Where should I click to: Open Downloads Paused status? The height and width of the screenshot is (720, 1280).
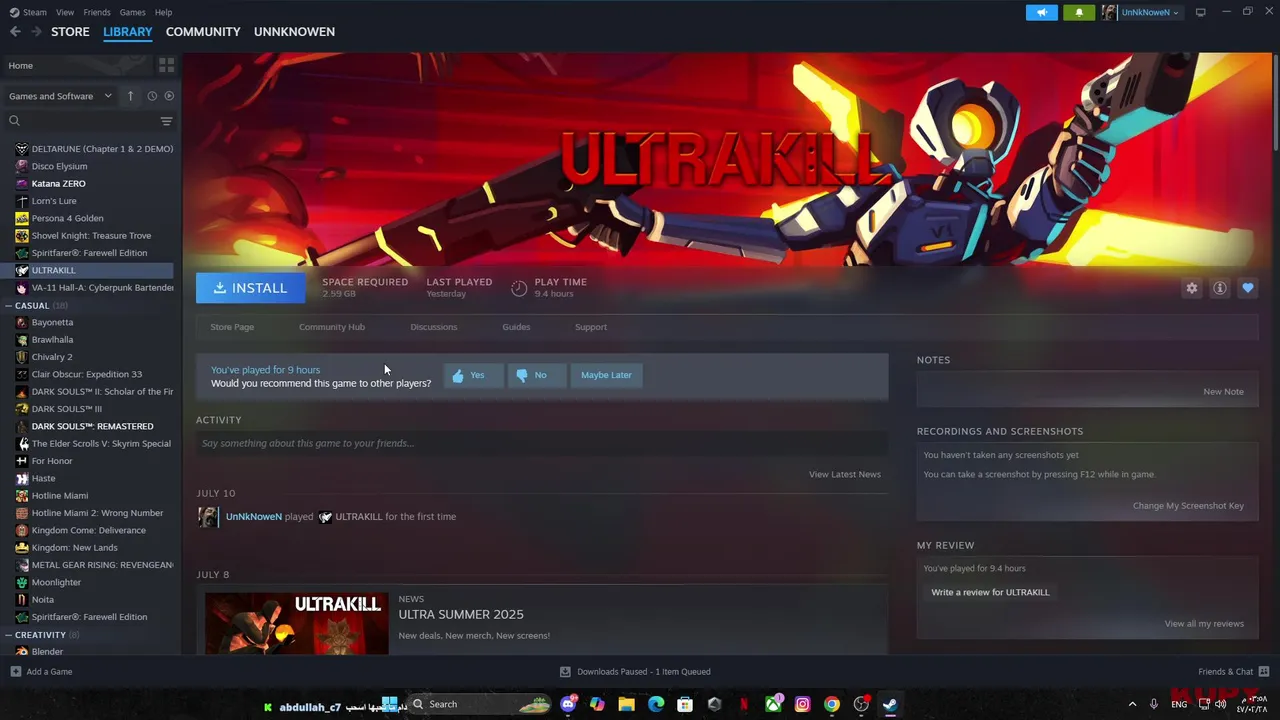coord(635,672)
